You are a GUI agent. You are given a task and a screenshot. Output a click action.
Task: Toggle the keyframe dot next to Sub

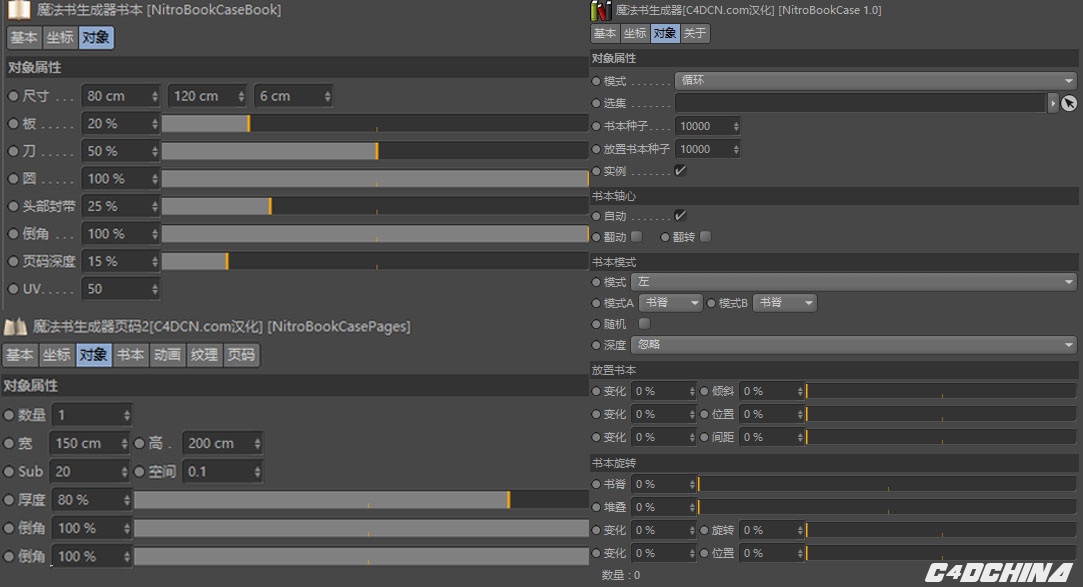point(9,472)
